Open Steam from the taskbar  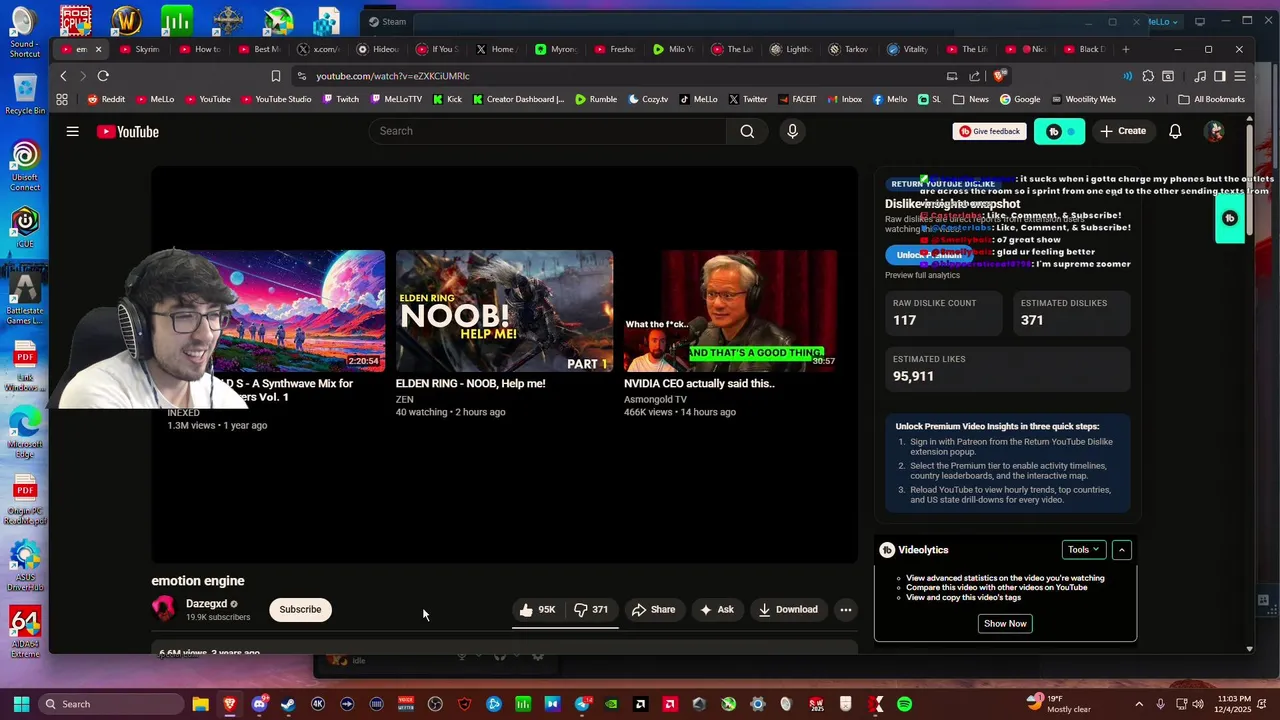click(x=288, y=704)
